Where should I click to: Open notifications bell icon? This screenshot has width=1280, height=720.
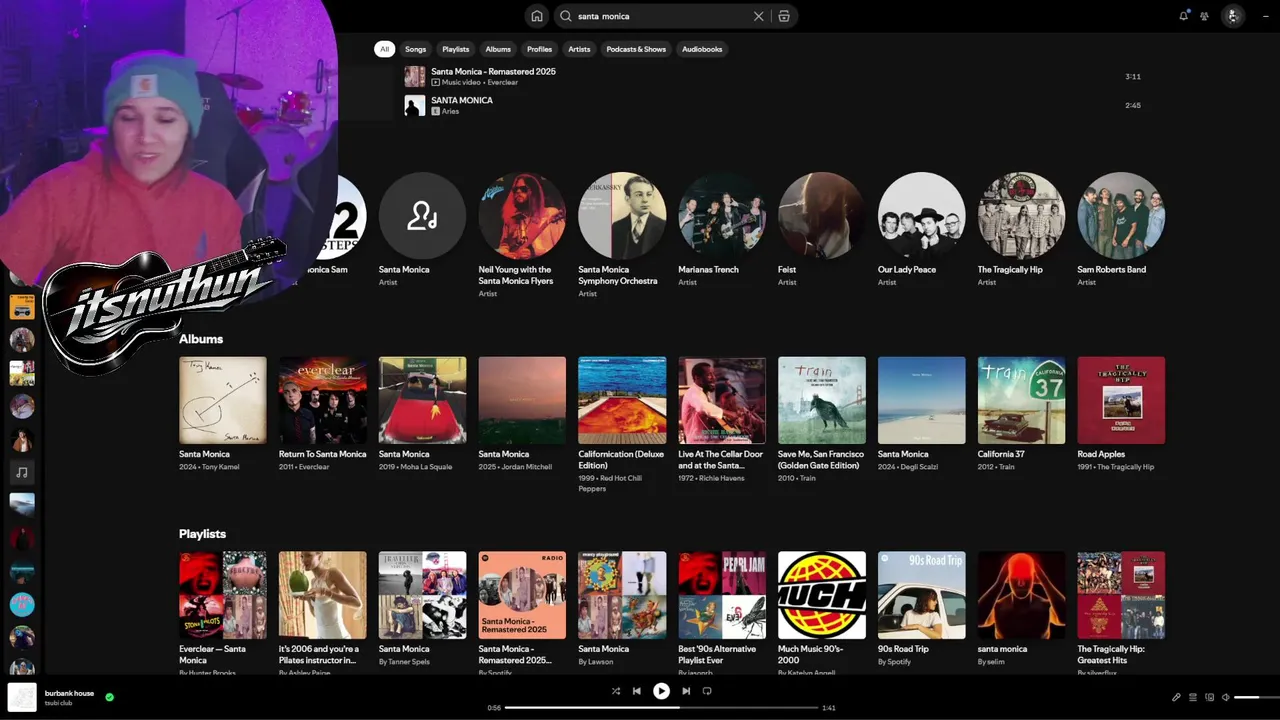tap(1184, 16)
